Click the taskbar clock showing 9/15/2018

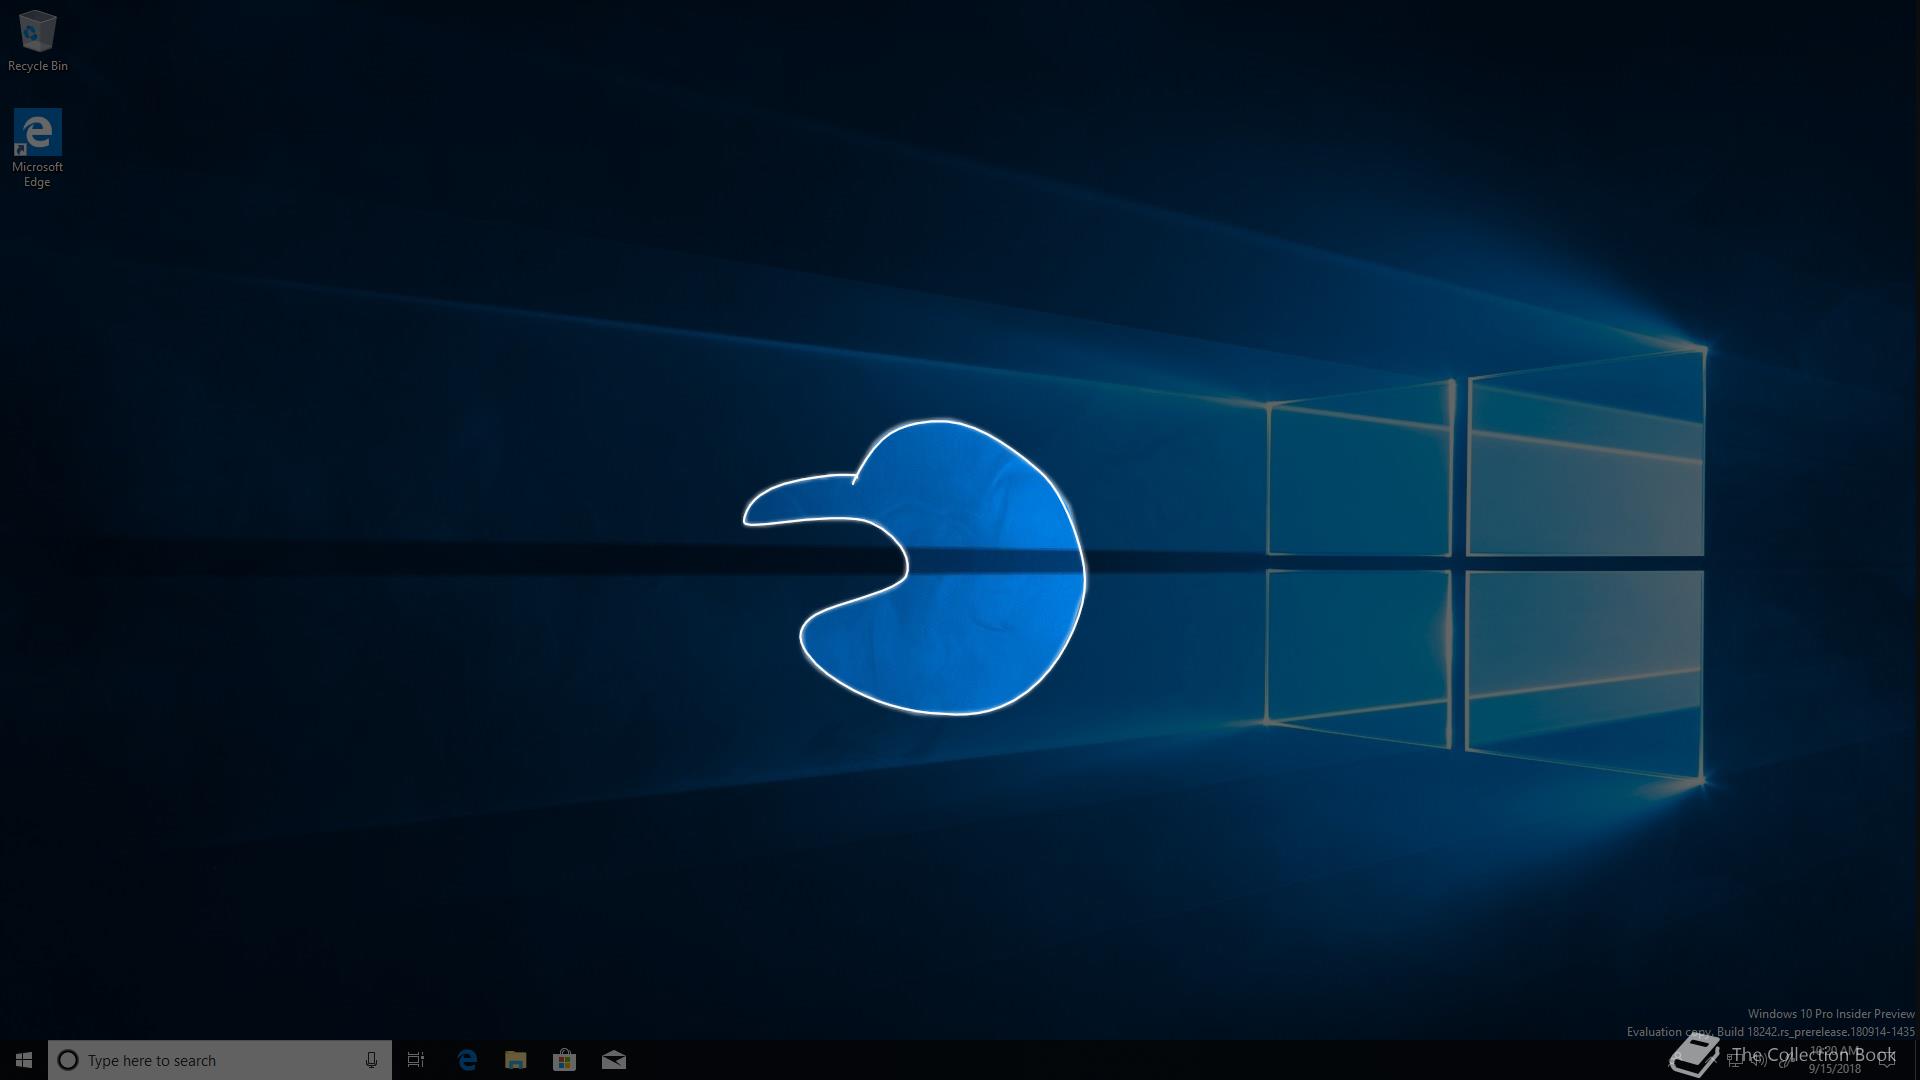(x=1834, y=1060)
